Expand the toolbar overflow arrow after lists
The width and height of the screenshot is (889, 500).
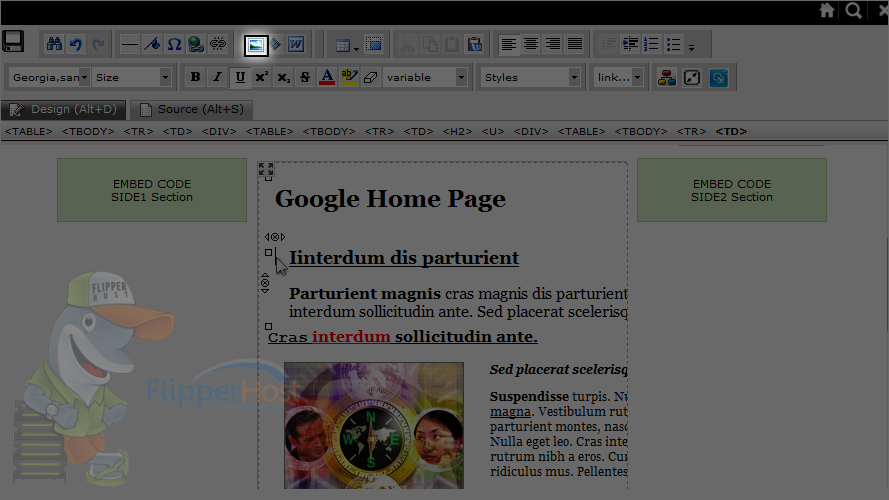click(691, 48)
